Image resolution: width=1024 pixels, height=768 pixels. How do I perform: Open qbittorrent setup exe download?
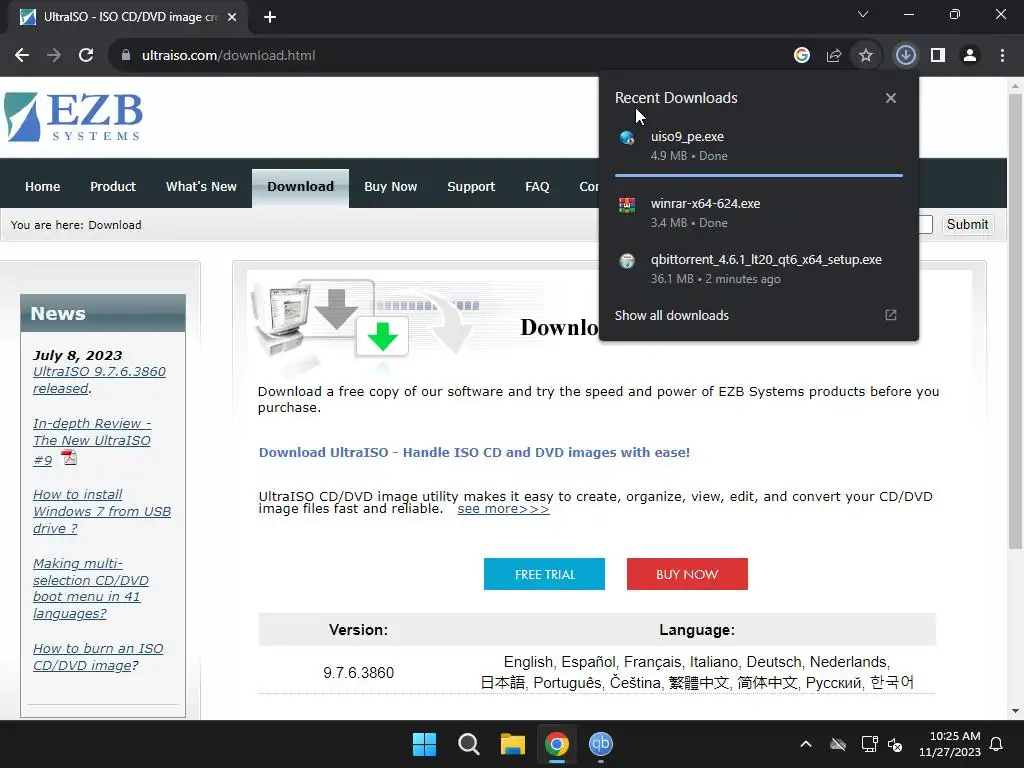click(759, 269)
